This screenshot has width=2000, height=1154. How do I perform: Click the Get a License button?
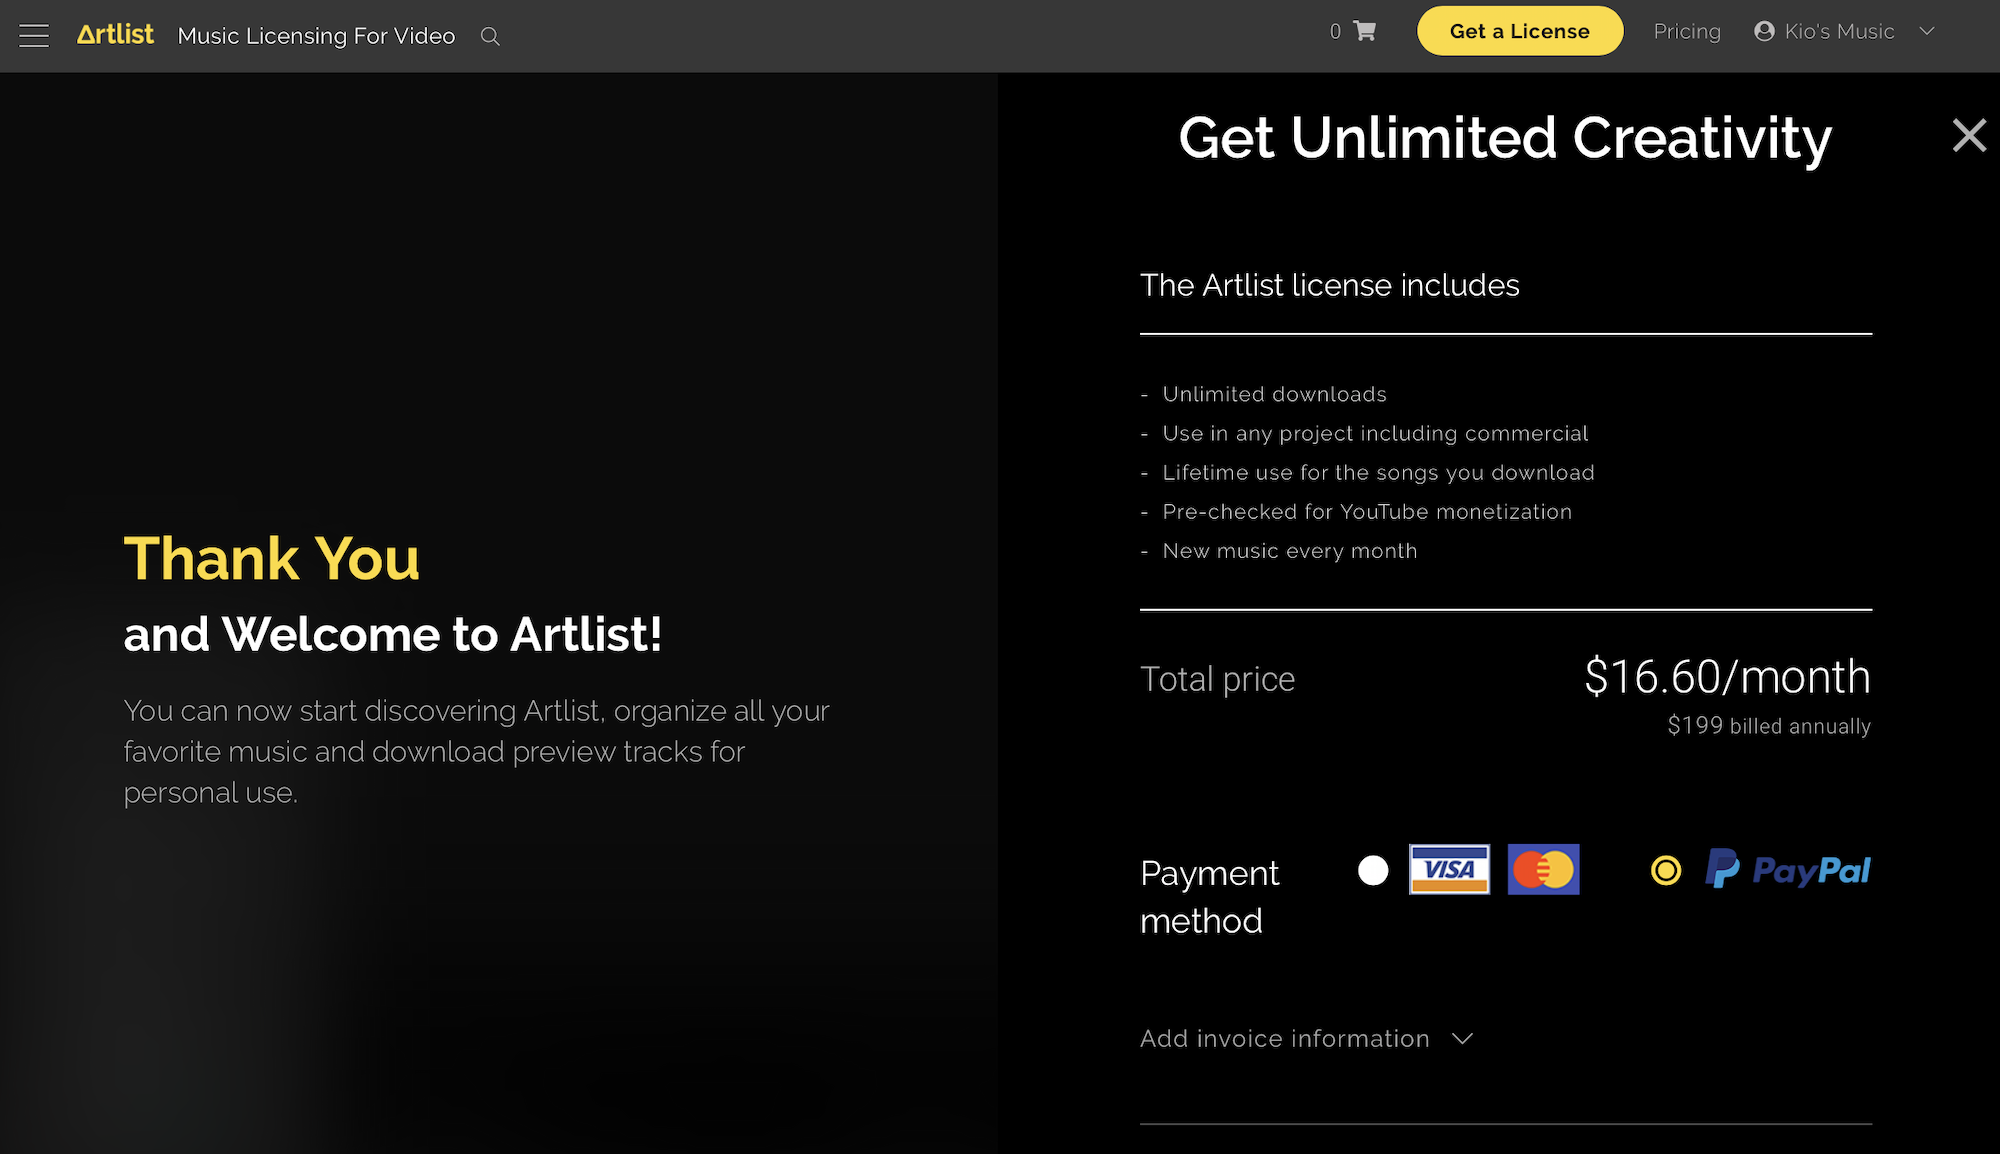[x=1519, y=31]
